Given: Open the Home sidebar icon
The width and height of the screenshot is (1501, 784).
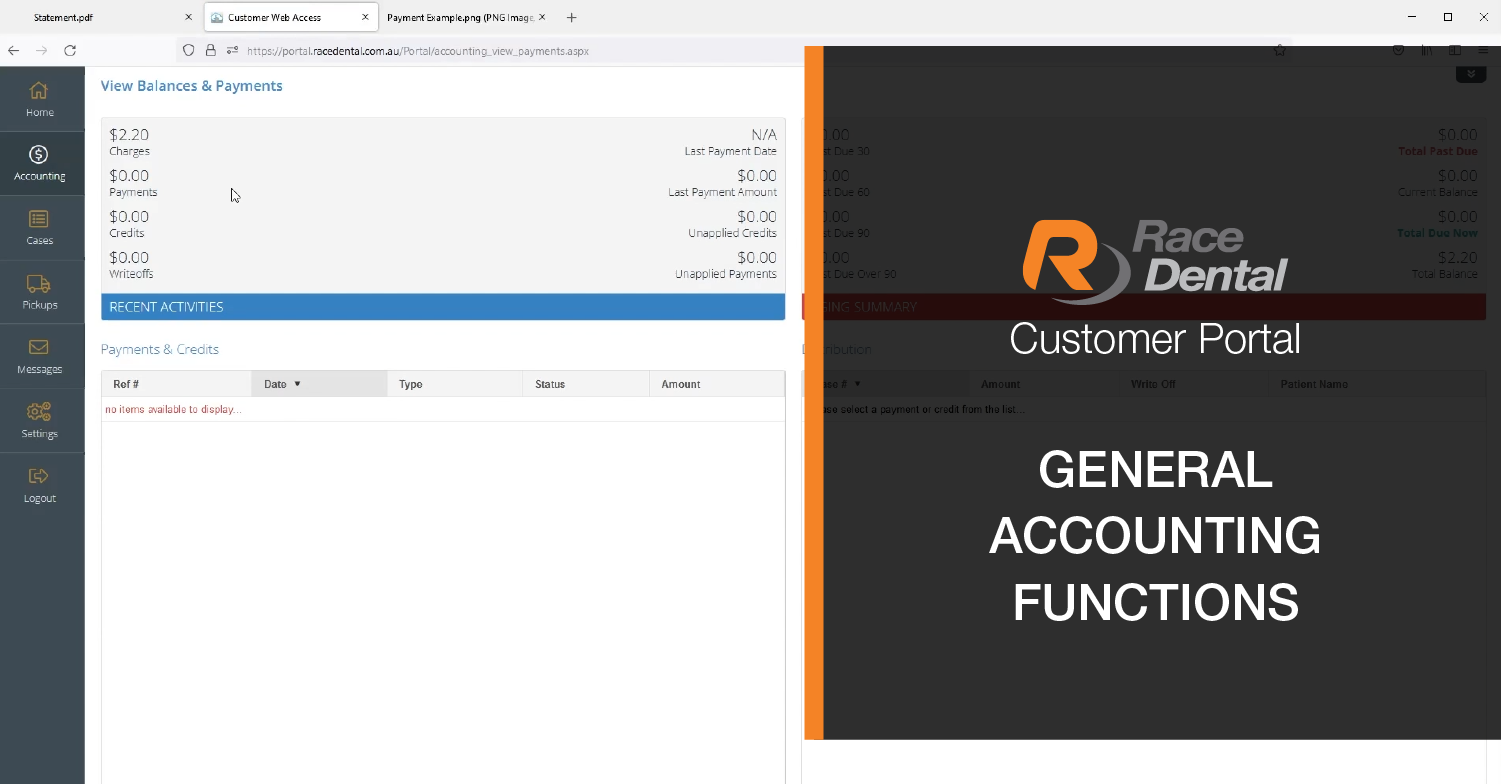Looking at the screenshot, I should pos(39,91).
